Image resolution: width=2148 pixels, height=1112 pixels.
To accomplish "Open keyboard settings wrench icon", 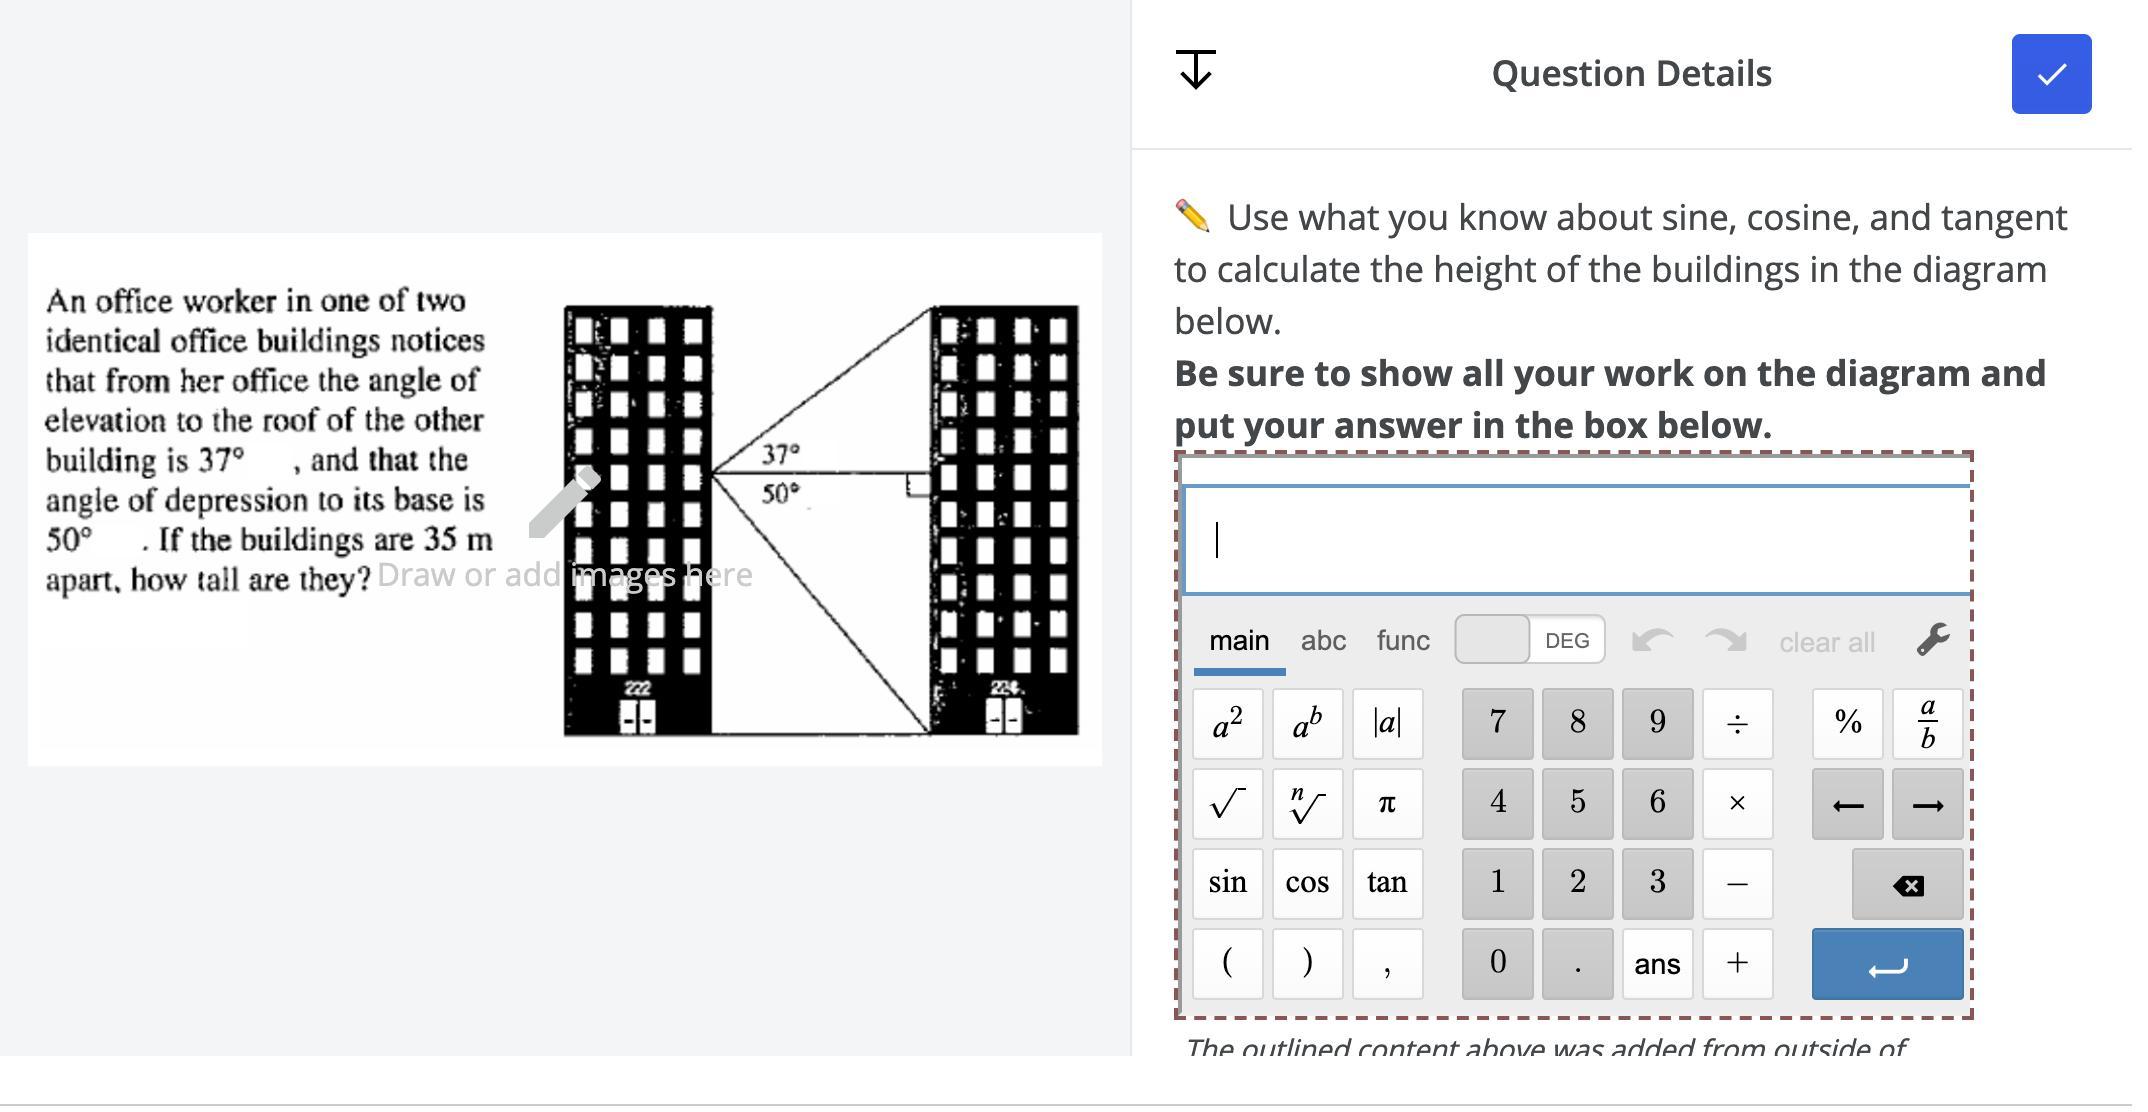I will (x=1933, y=640).
